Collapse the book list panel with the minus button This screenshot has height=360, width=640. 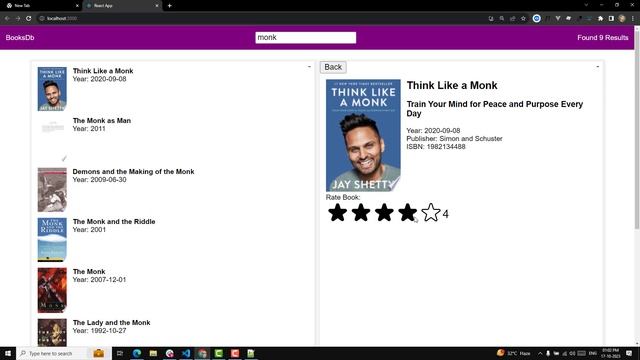pyautogui.click(x=309, y=67)
